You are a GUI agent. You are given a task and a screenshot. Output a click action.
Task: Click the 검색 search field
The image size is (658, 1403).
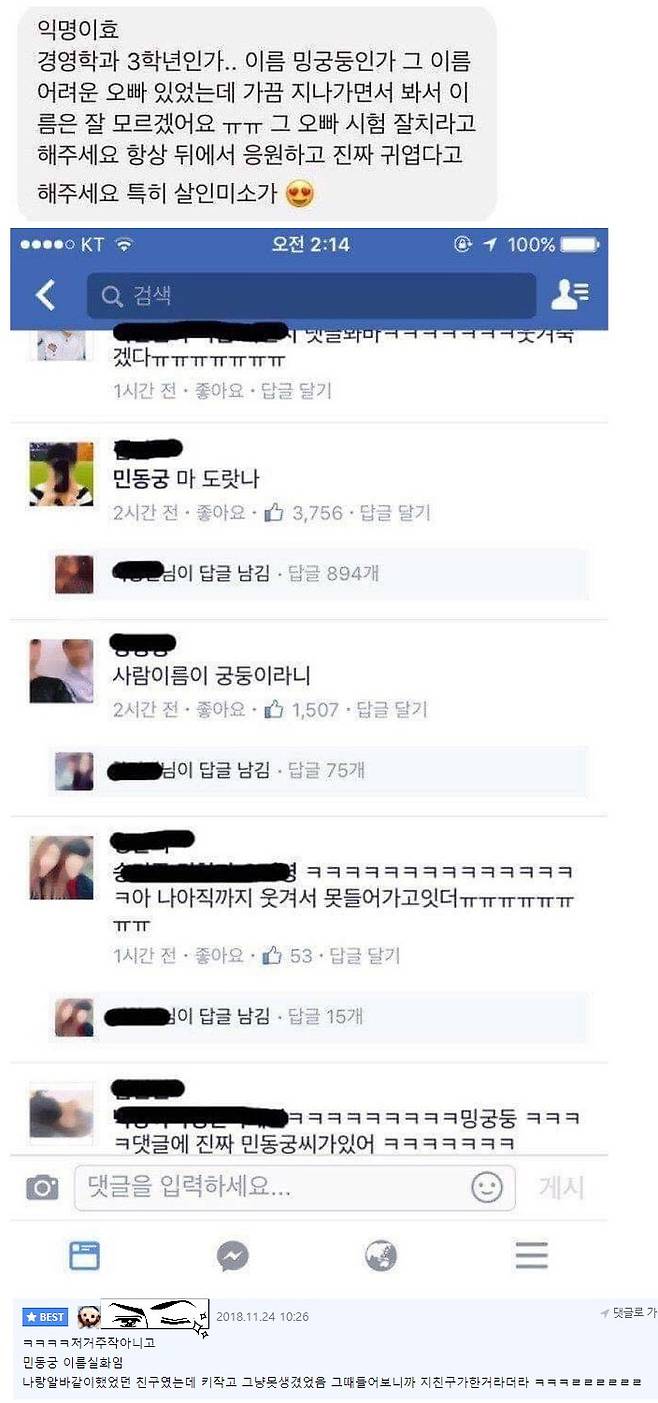click(x=311, y=295)
